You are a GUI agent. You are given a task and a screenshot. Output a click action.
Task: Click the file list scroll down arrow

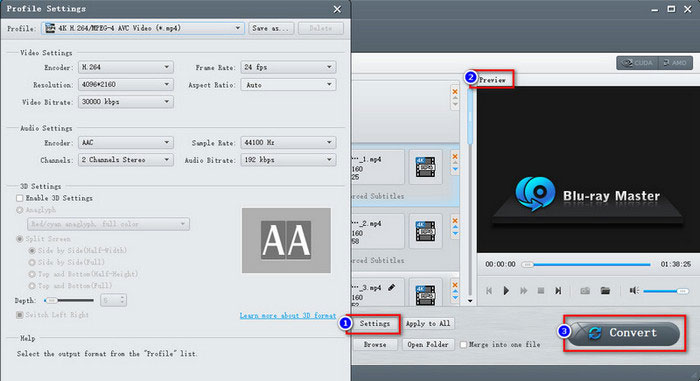pyautogui.click(x=470, y=301)
